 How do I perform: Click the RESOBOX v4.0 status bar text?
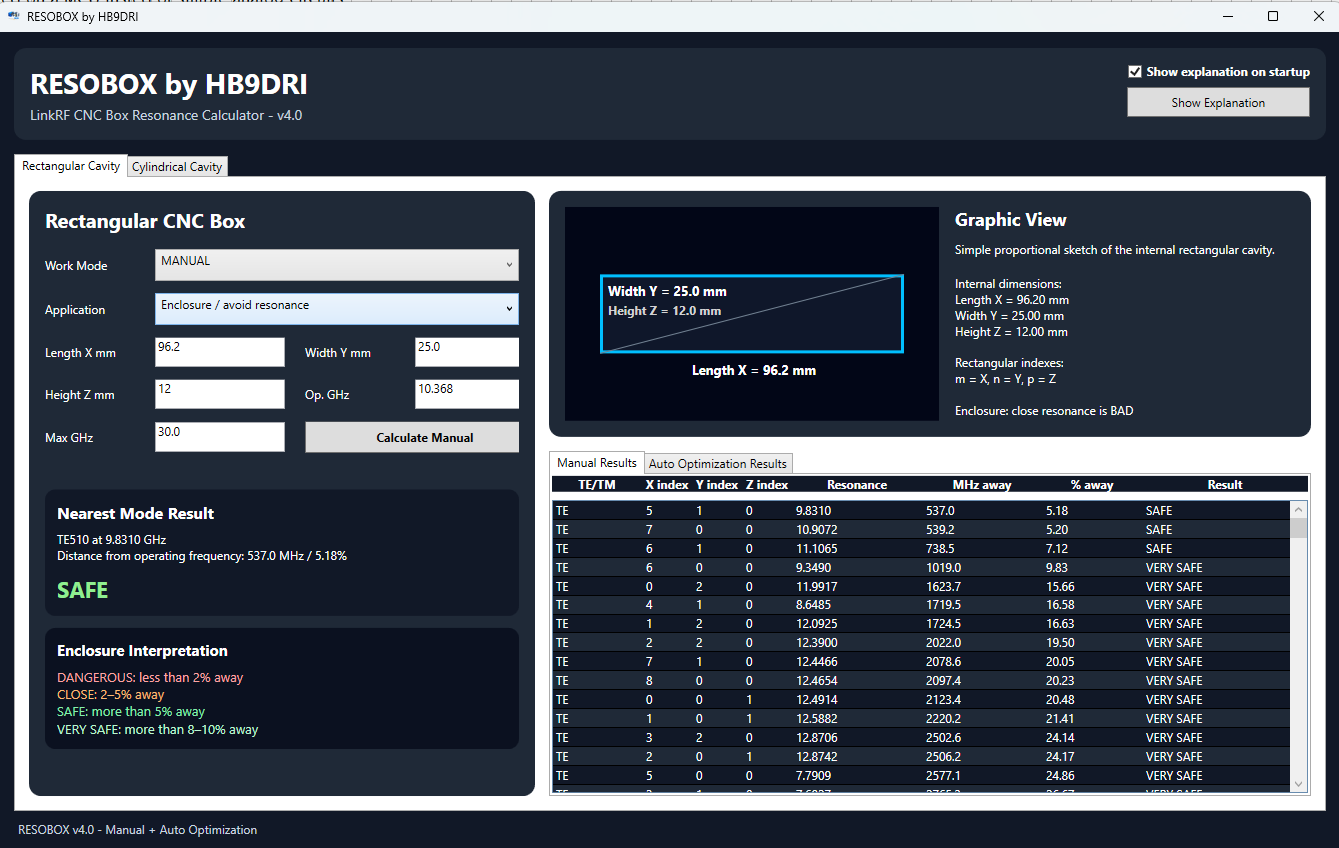point(138,830)
